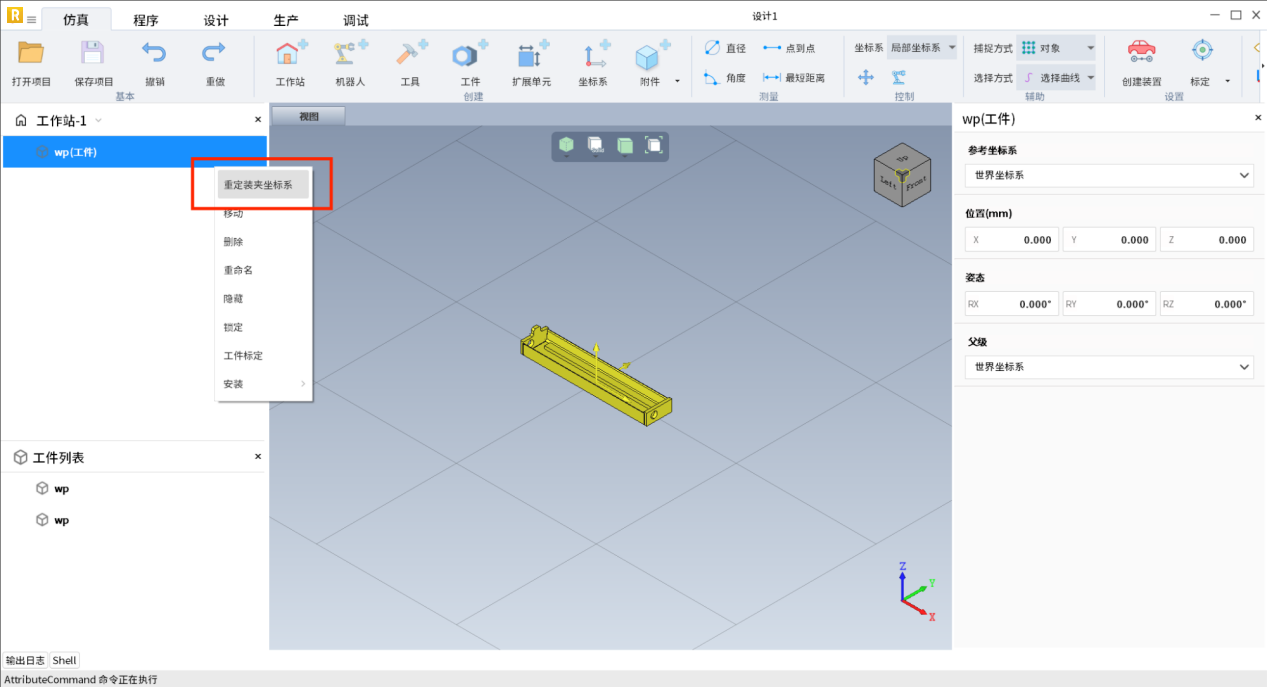Click the Shell button
The height and width of the screenshot is (687, 1267).
click(x=65, y=660)
